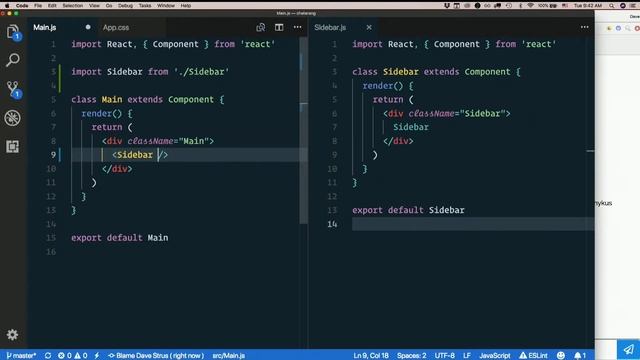Click 'class Sidebar extends Component' line
Viewport: 640px width, 360px height.
click(436, 72)
